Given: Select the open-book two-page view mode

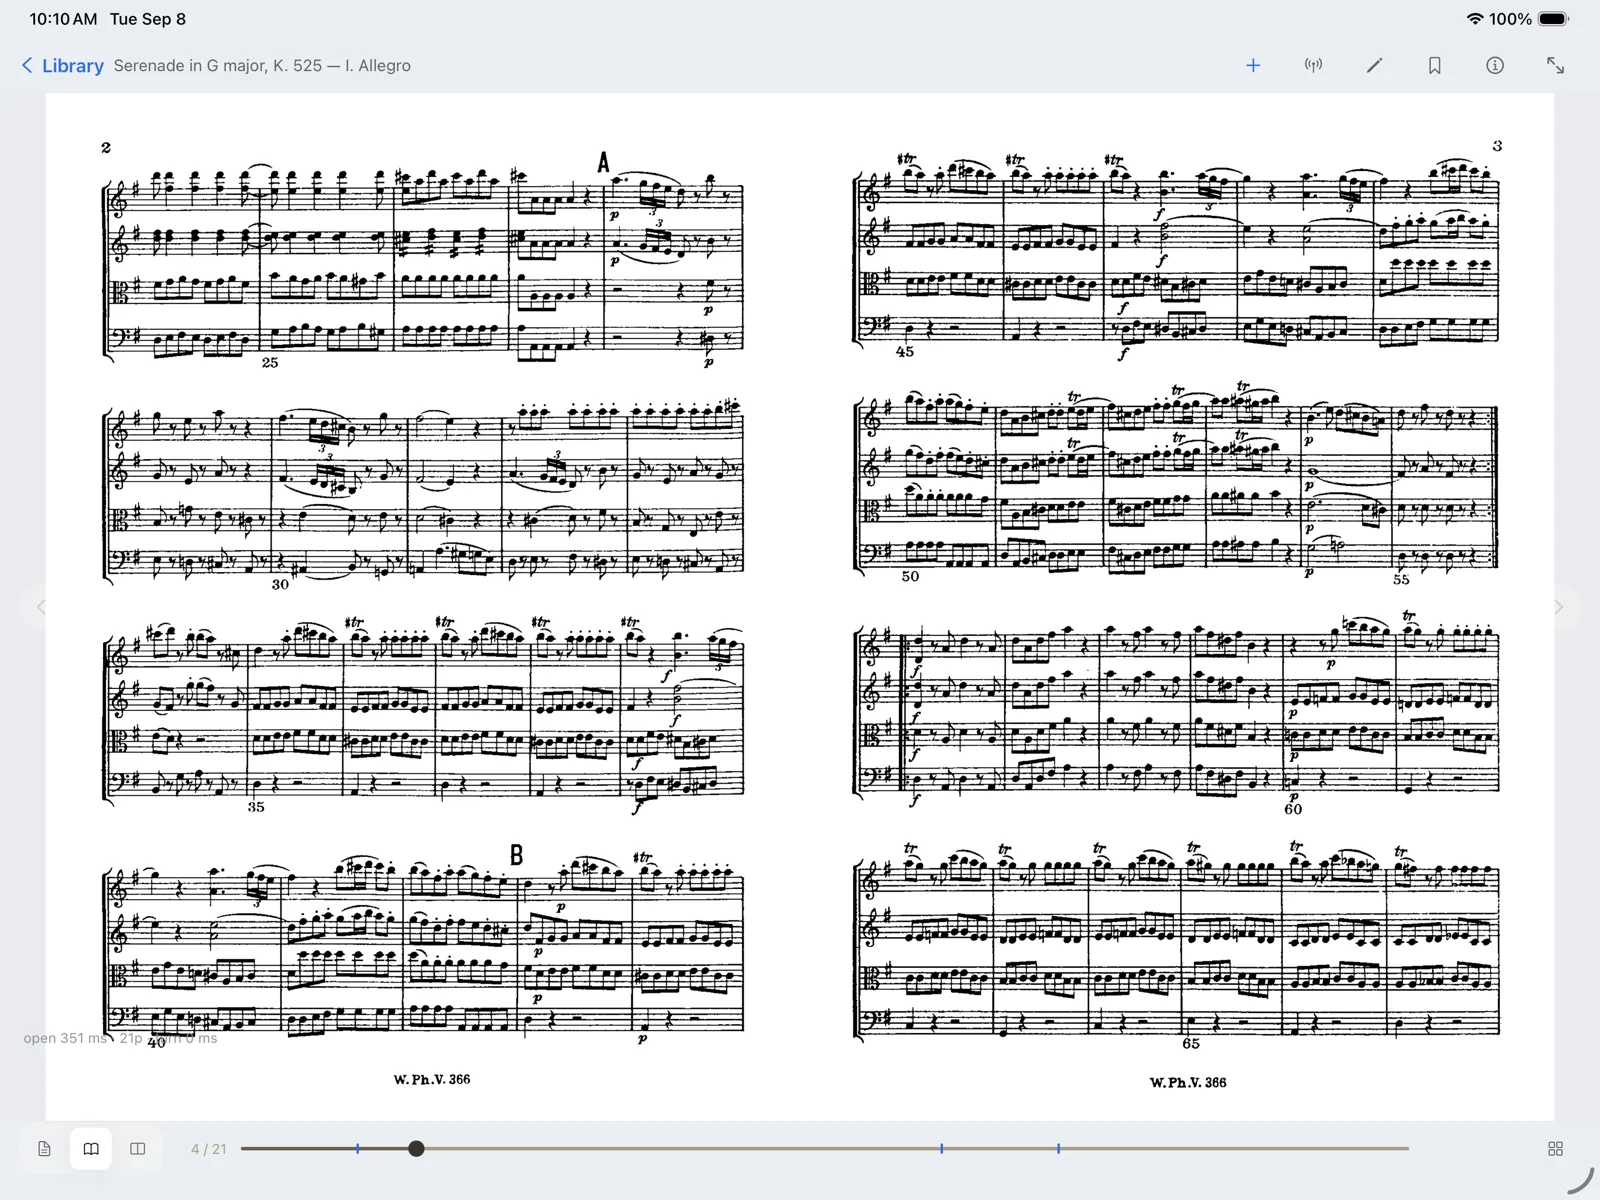Looking at the screenshot, I should 91,1149.
